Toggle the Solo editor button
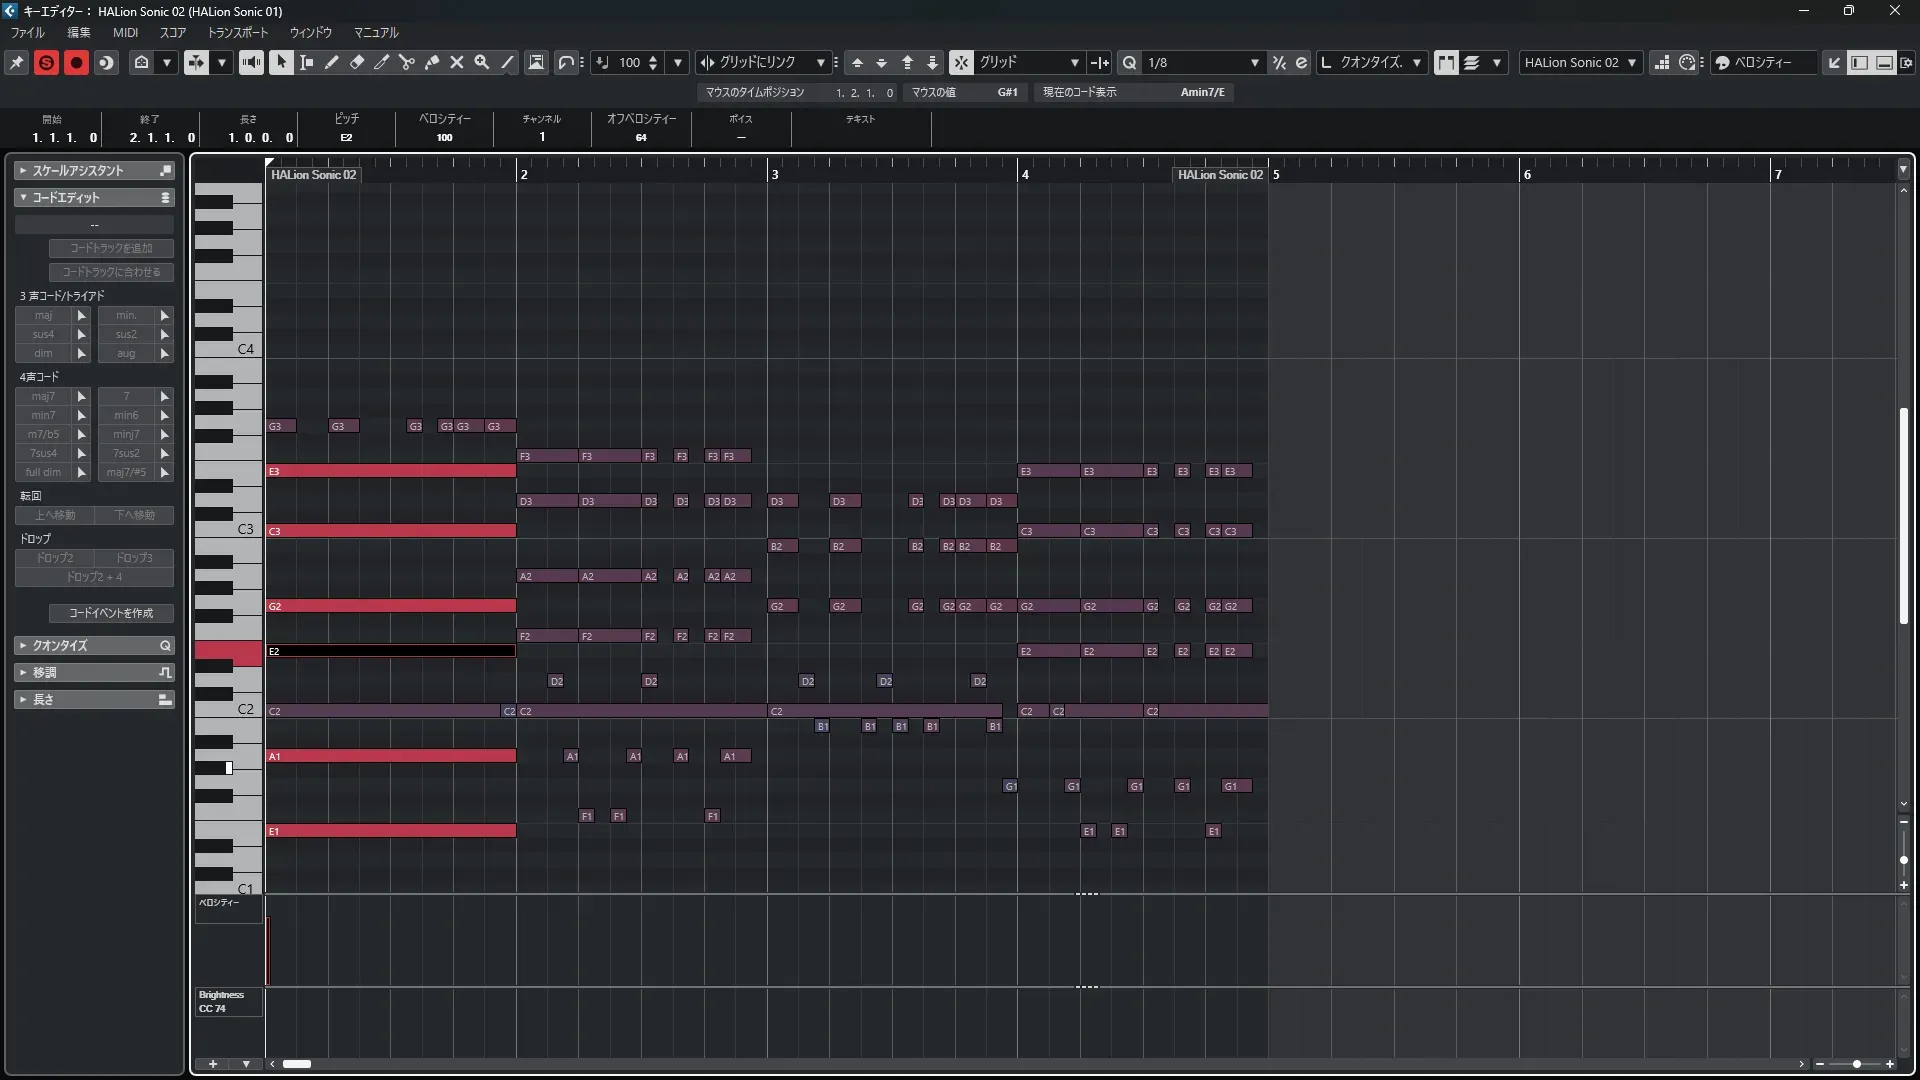This screenshot has width=1920, height=1080. point(46,62)
